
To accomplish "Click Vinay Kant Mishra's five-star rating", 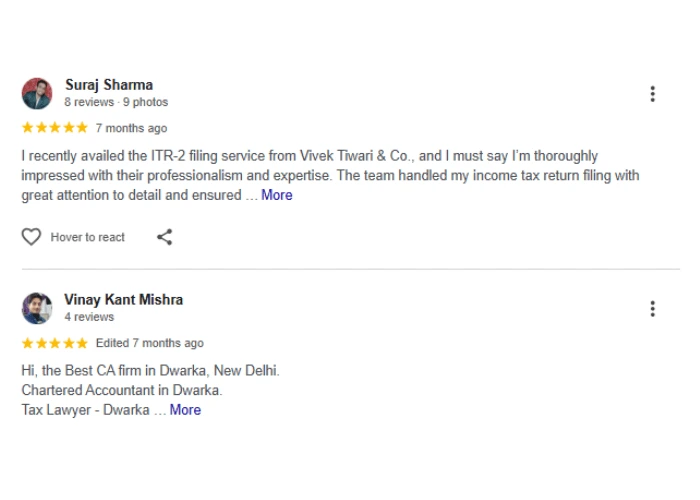I will click(x=54, y=343).
